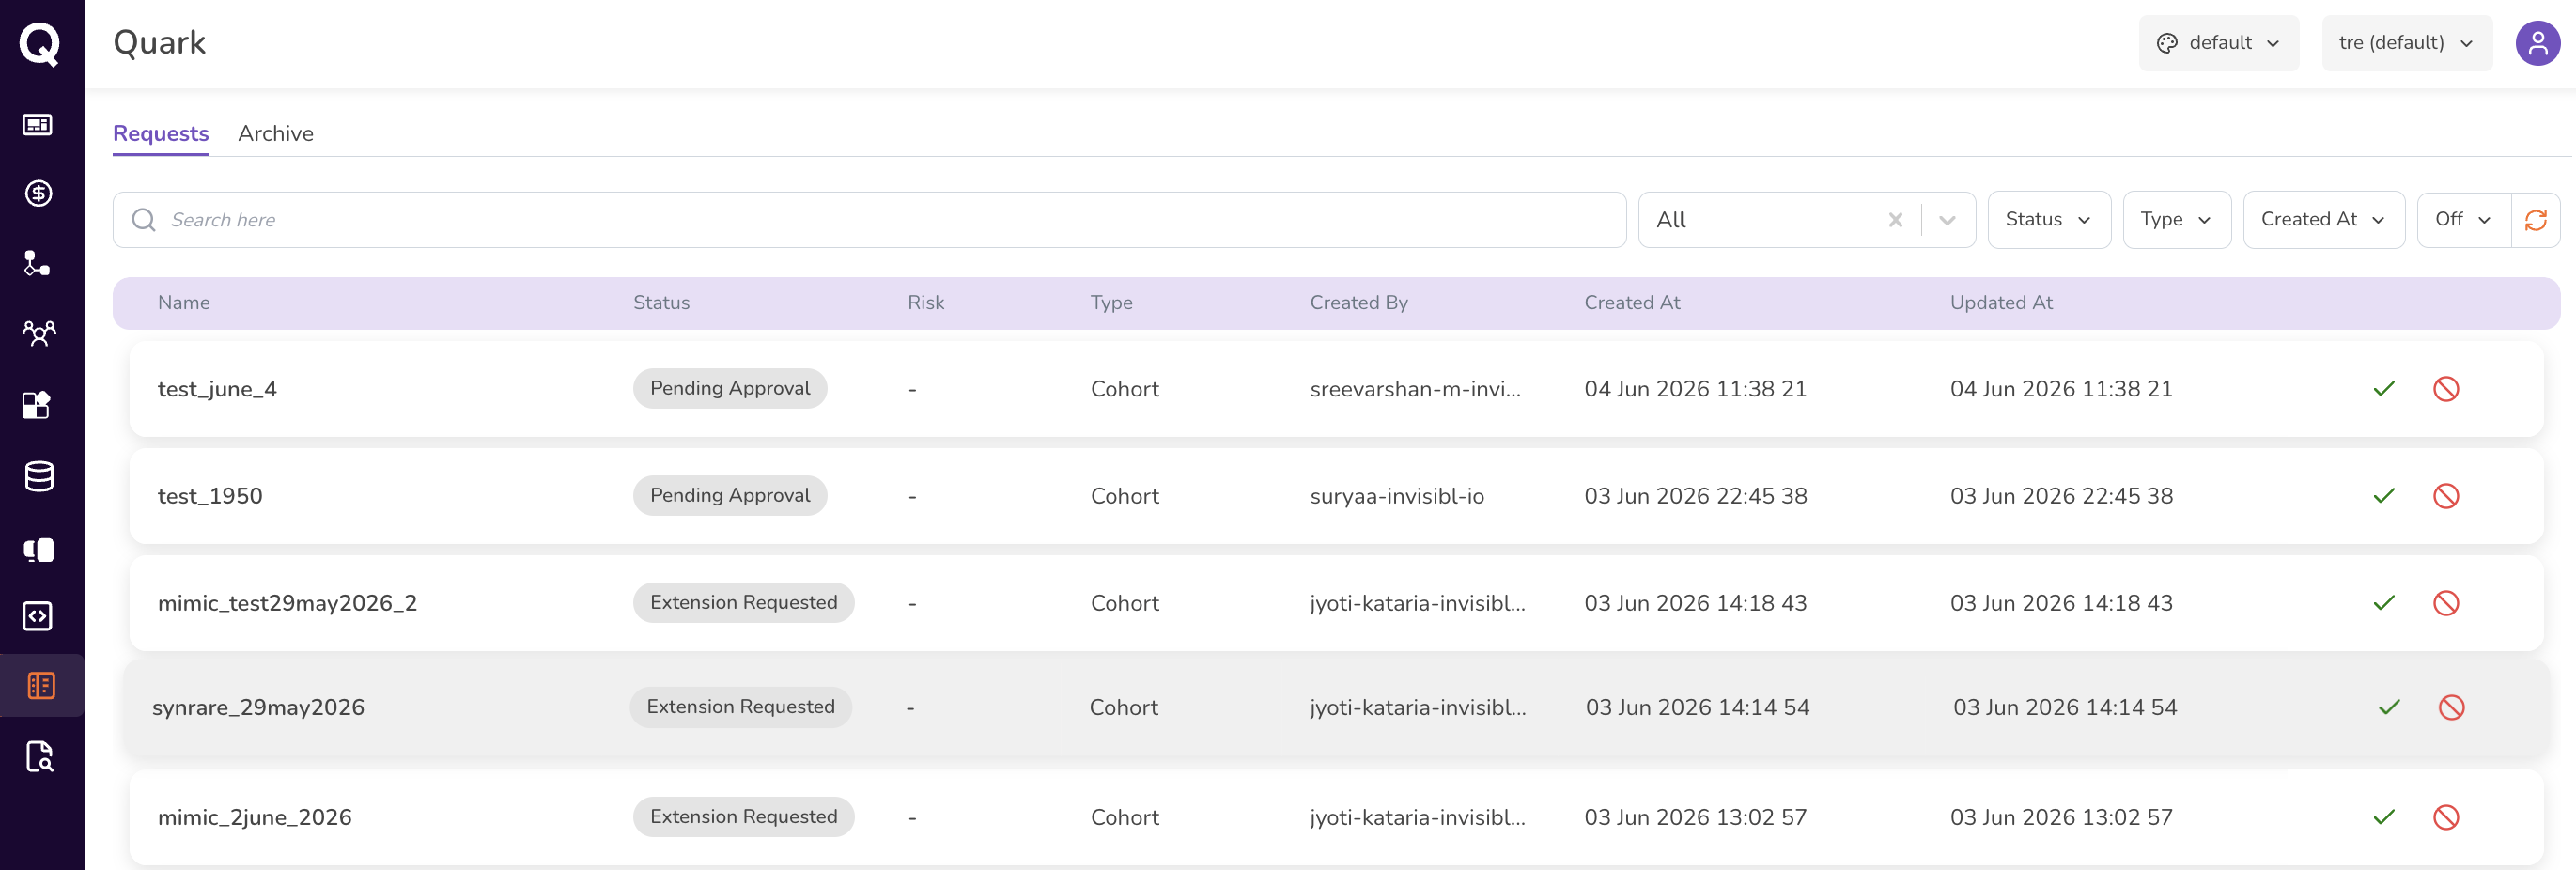2576x870 pixels.
Task: Click the Type column header
Action: pyautogui.click(x=1111, y=303)
